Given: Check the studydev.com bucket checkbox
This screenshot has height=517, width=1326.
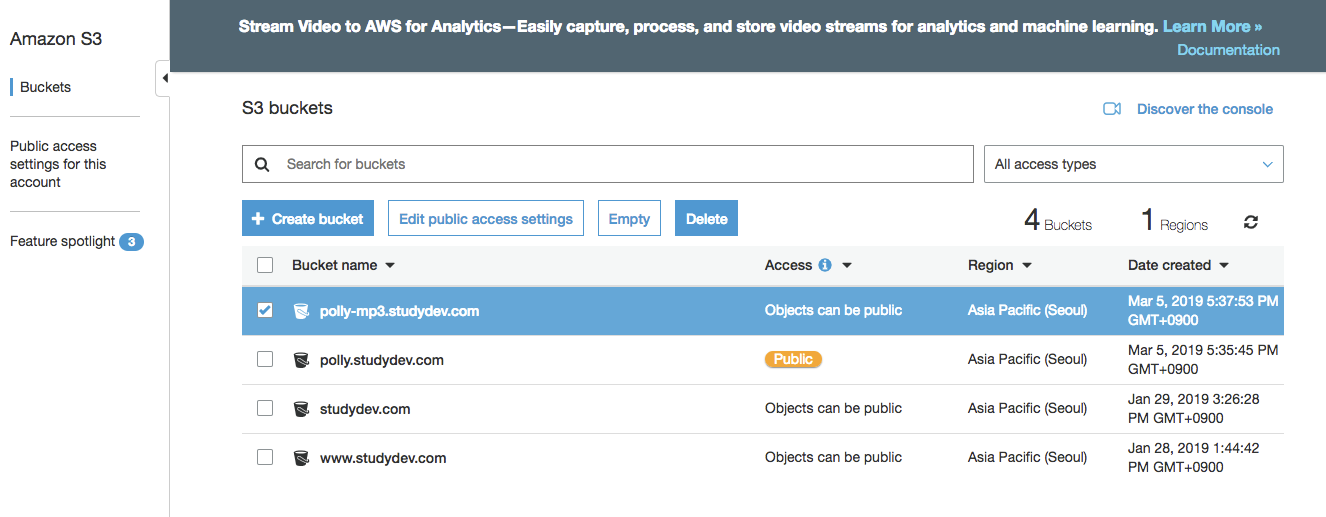Looking at the screenshot, I should click(265, 408).
